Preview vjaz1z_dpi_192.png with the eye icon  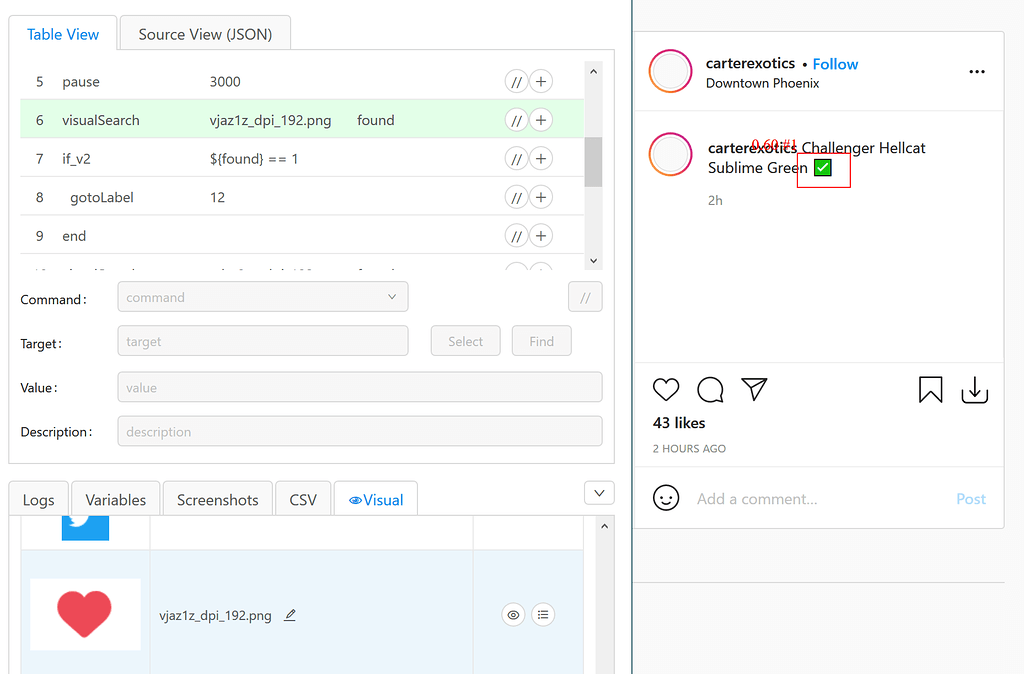(x=513, y=614)
